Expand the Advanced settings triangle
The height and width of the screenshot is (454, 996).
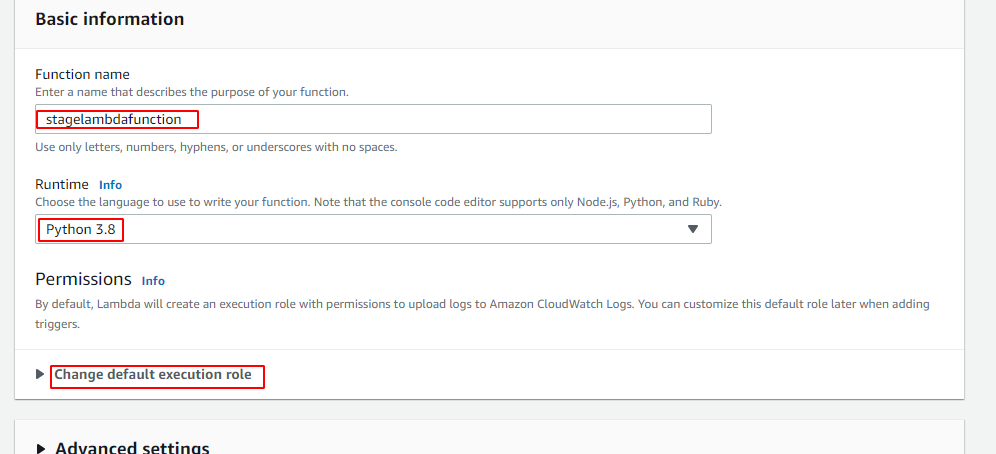40,448
